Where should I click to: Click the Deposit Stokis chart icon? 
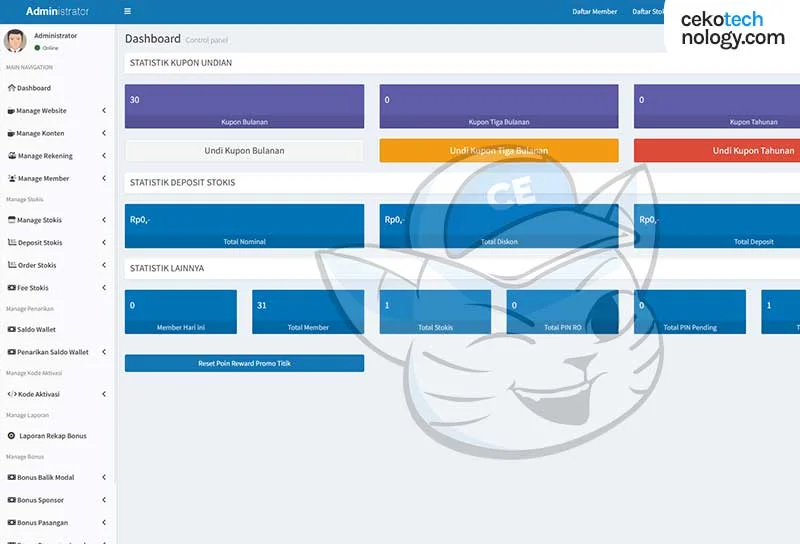[12, 242]
